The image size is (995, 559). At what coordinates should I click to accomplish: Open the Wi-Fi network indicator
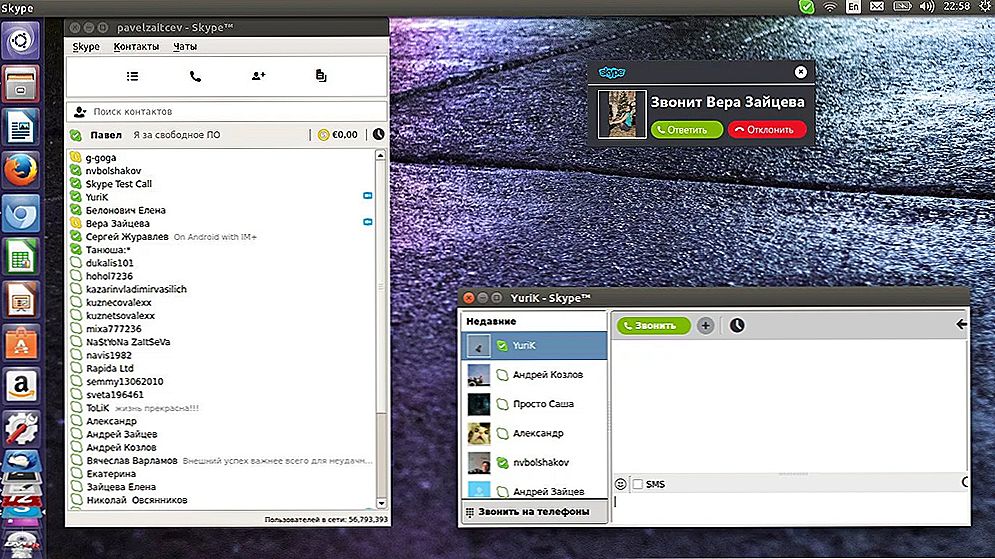tap(830, 7)
